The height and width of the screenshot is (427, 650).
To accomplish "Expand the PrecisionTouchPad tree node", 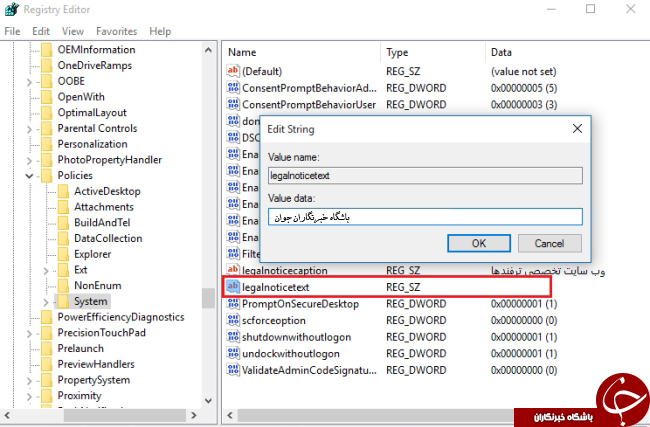I will point(29,333).
